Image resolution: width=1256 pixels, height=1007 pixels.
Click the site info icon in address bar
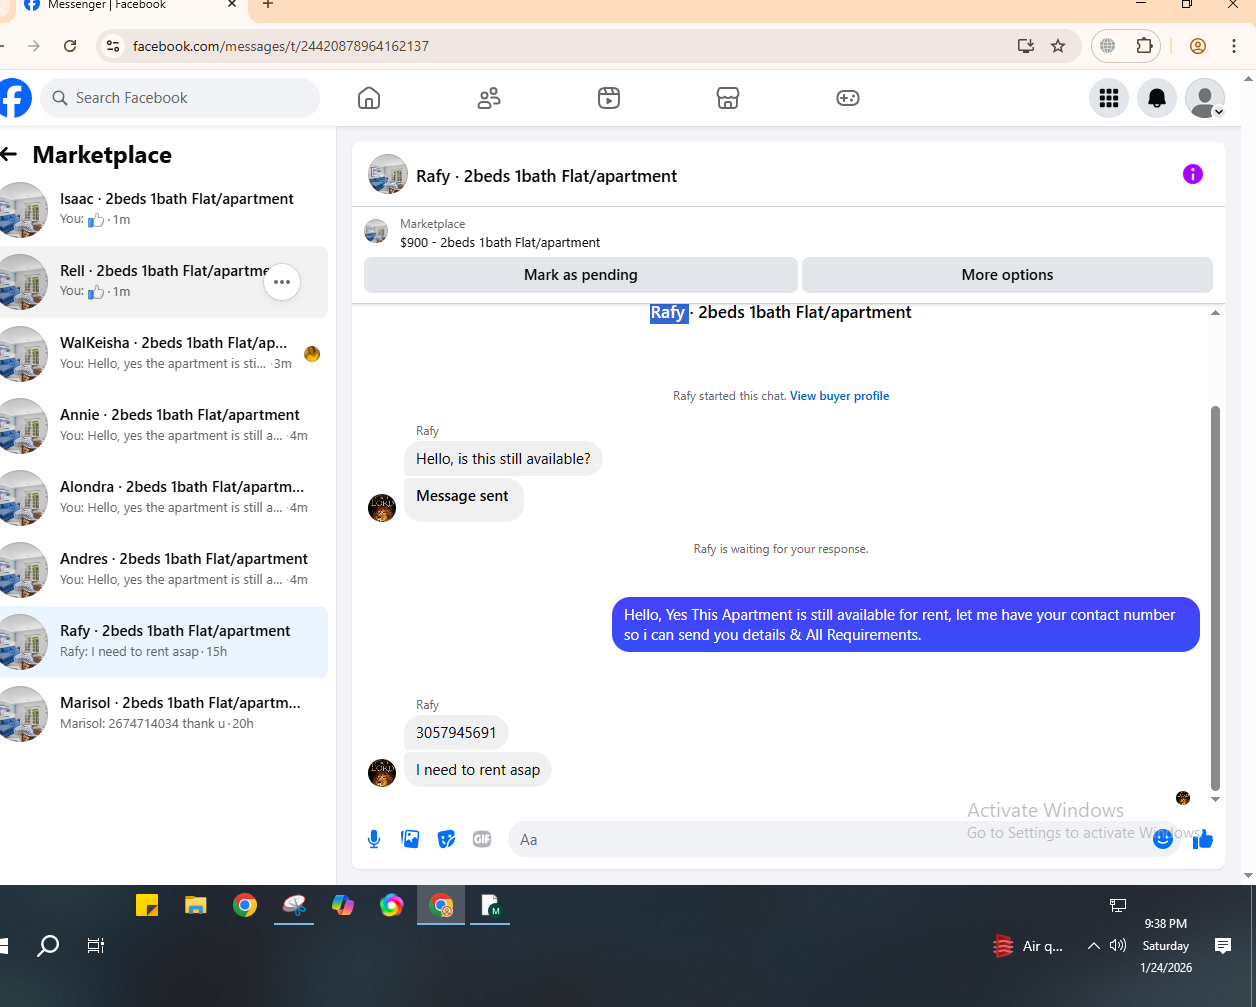tap(113, 46)
